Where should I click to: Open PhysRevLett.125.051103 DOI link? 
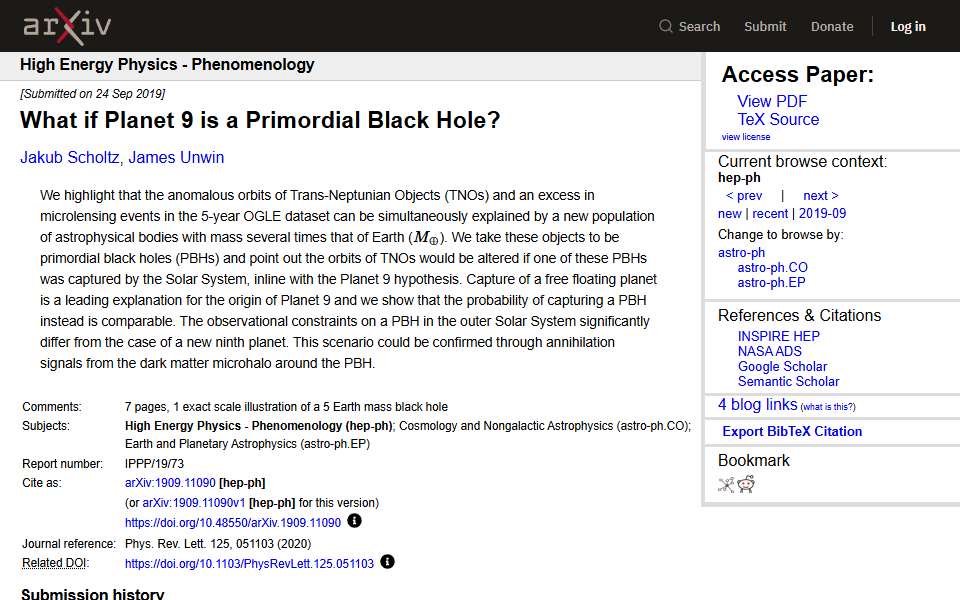click(x=249, y=564)
